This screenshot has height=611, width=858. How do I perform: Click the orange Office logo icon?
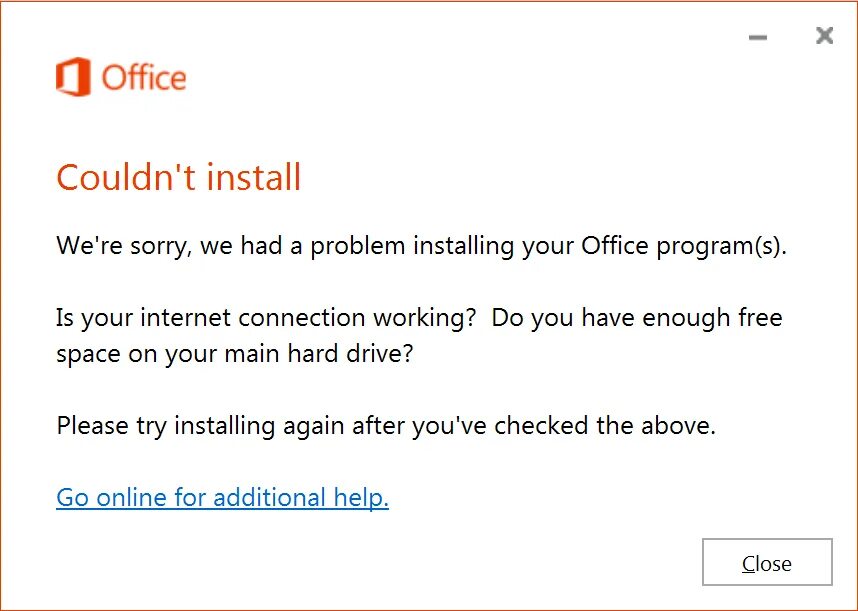[73, 77]
